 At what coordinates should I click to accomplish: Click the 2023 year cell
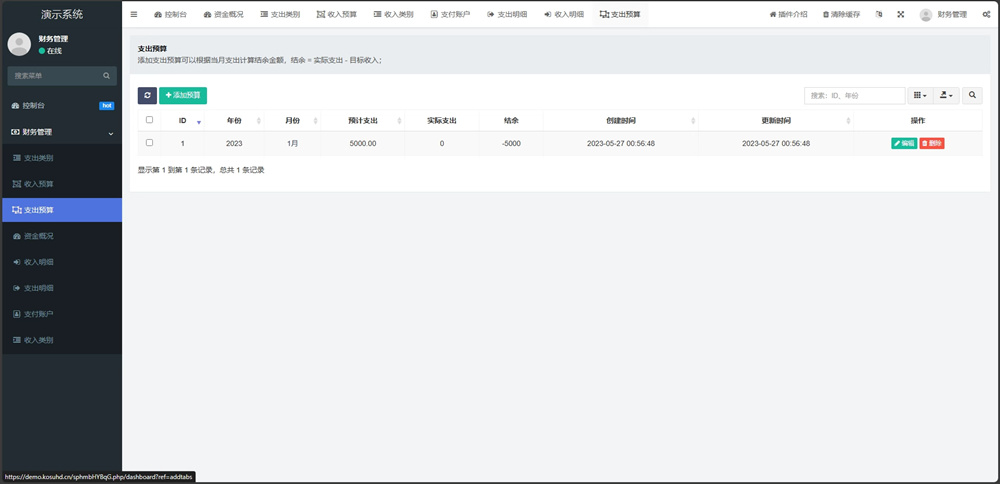(x=234, y=143)
